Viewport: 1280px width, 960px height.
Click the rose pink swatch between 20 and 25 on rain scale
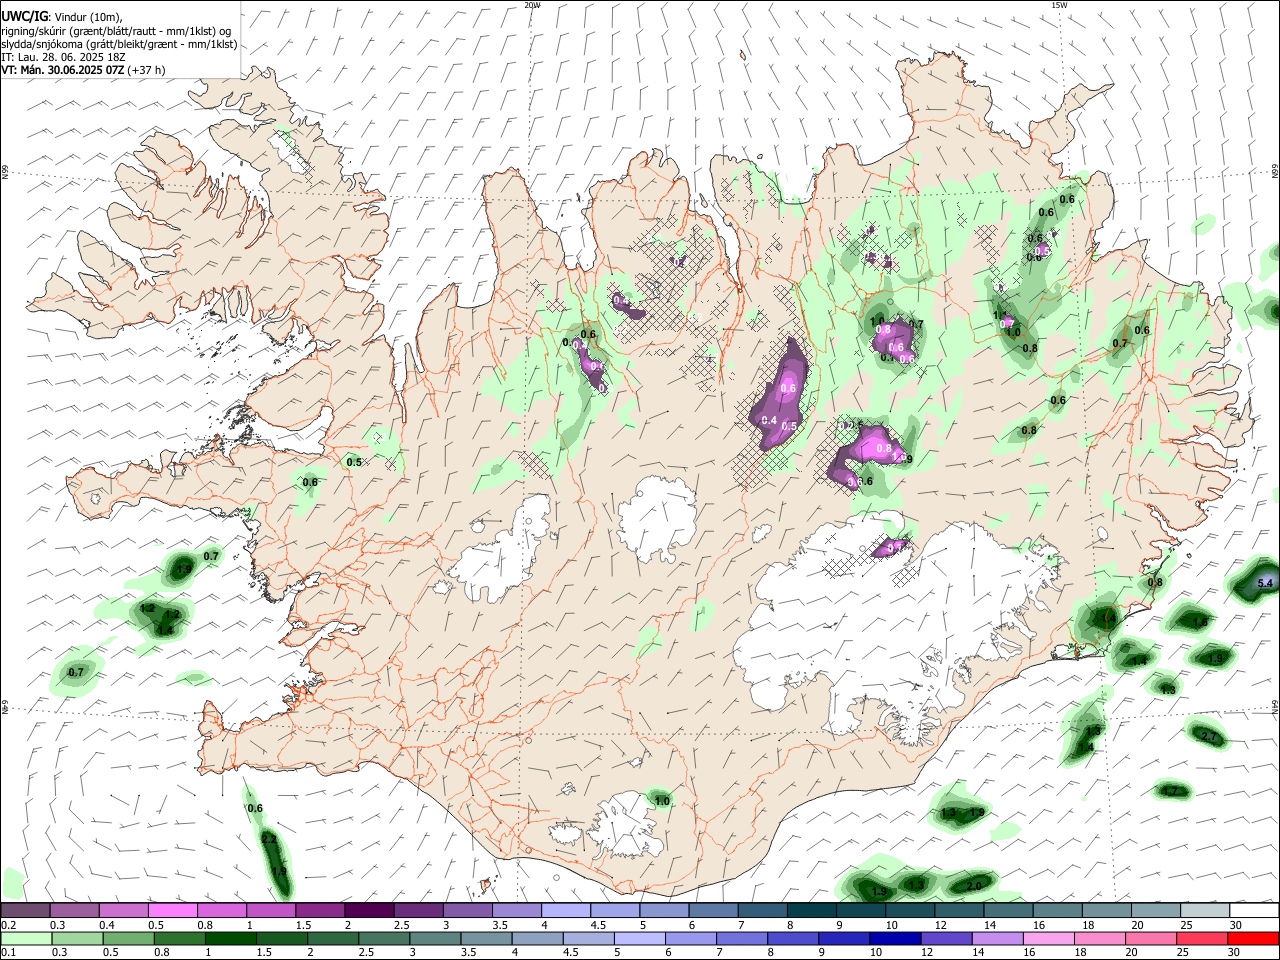click(1152, 938)
